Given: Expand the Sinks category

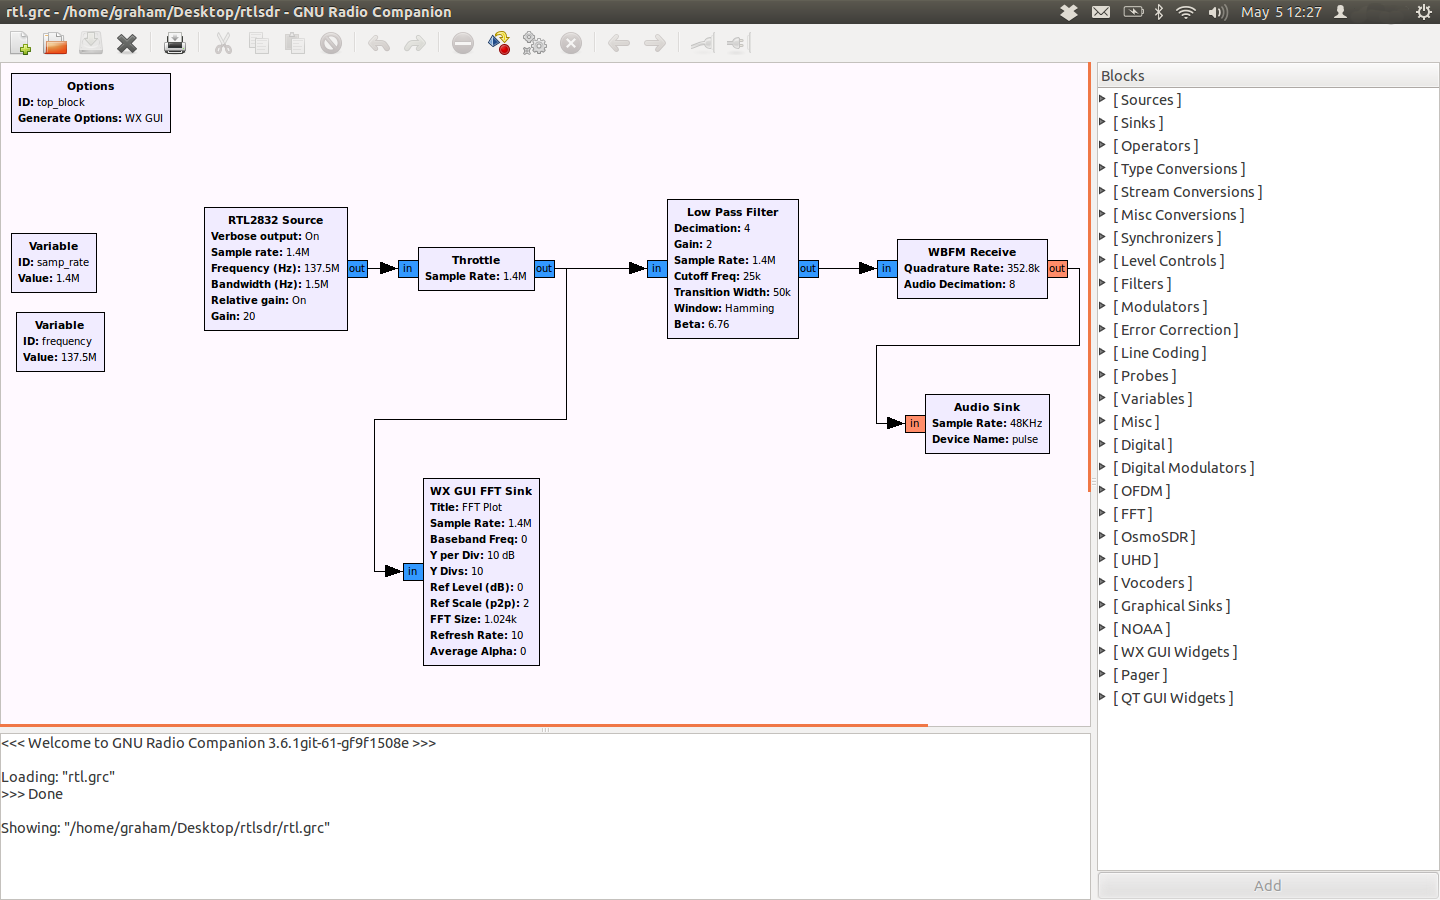Looking at the screenshot, I should 1102,122.
